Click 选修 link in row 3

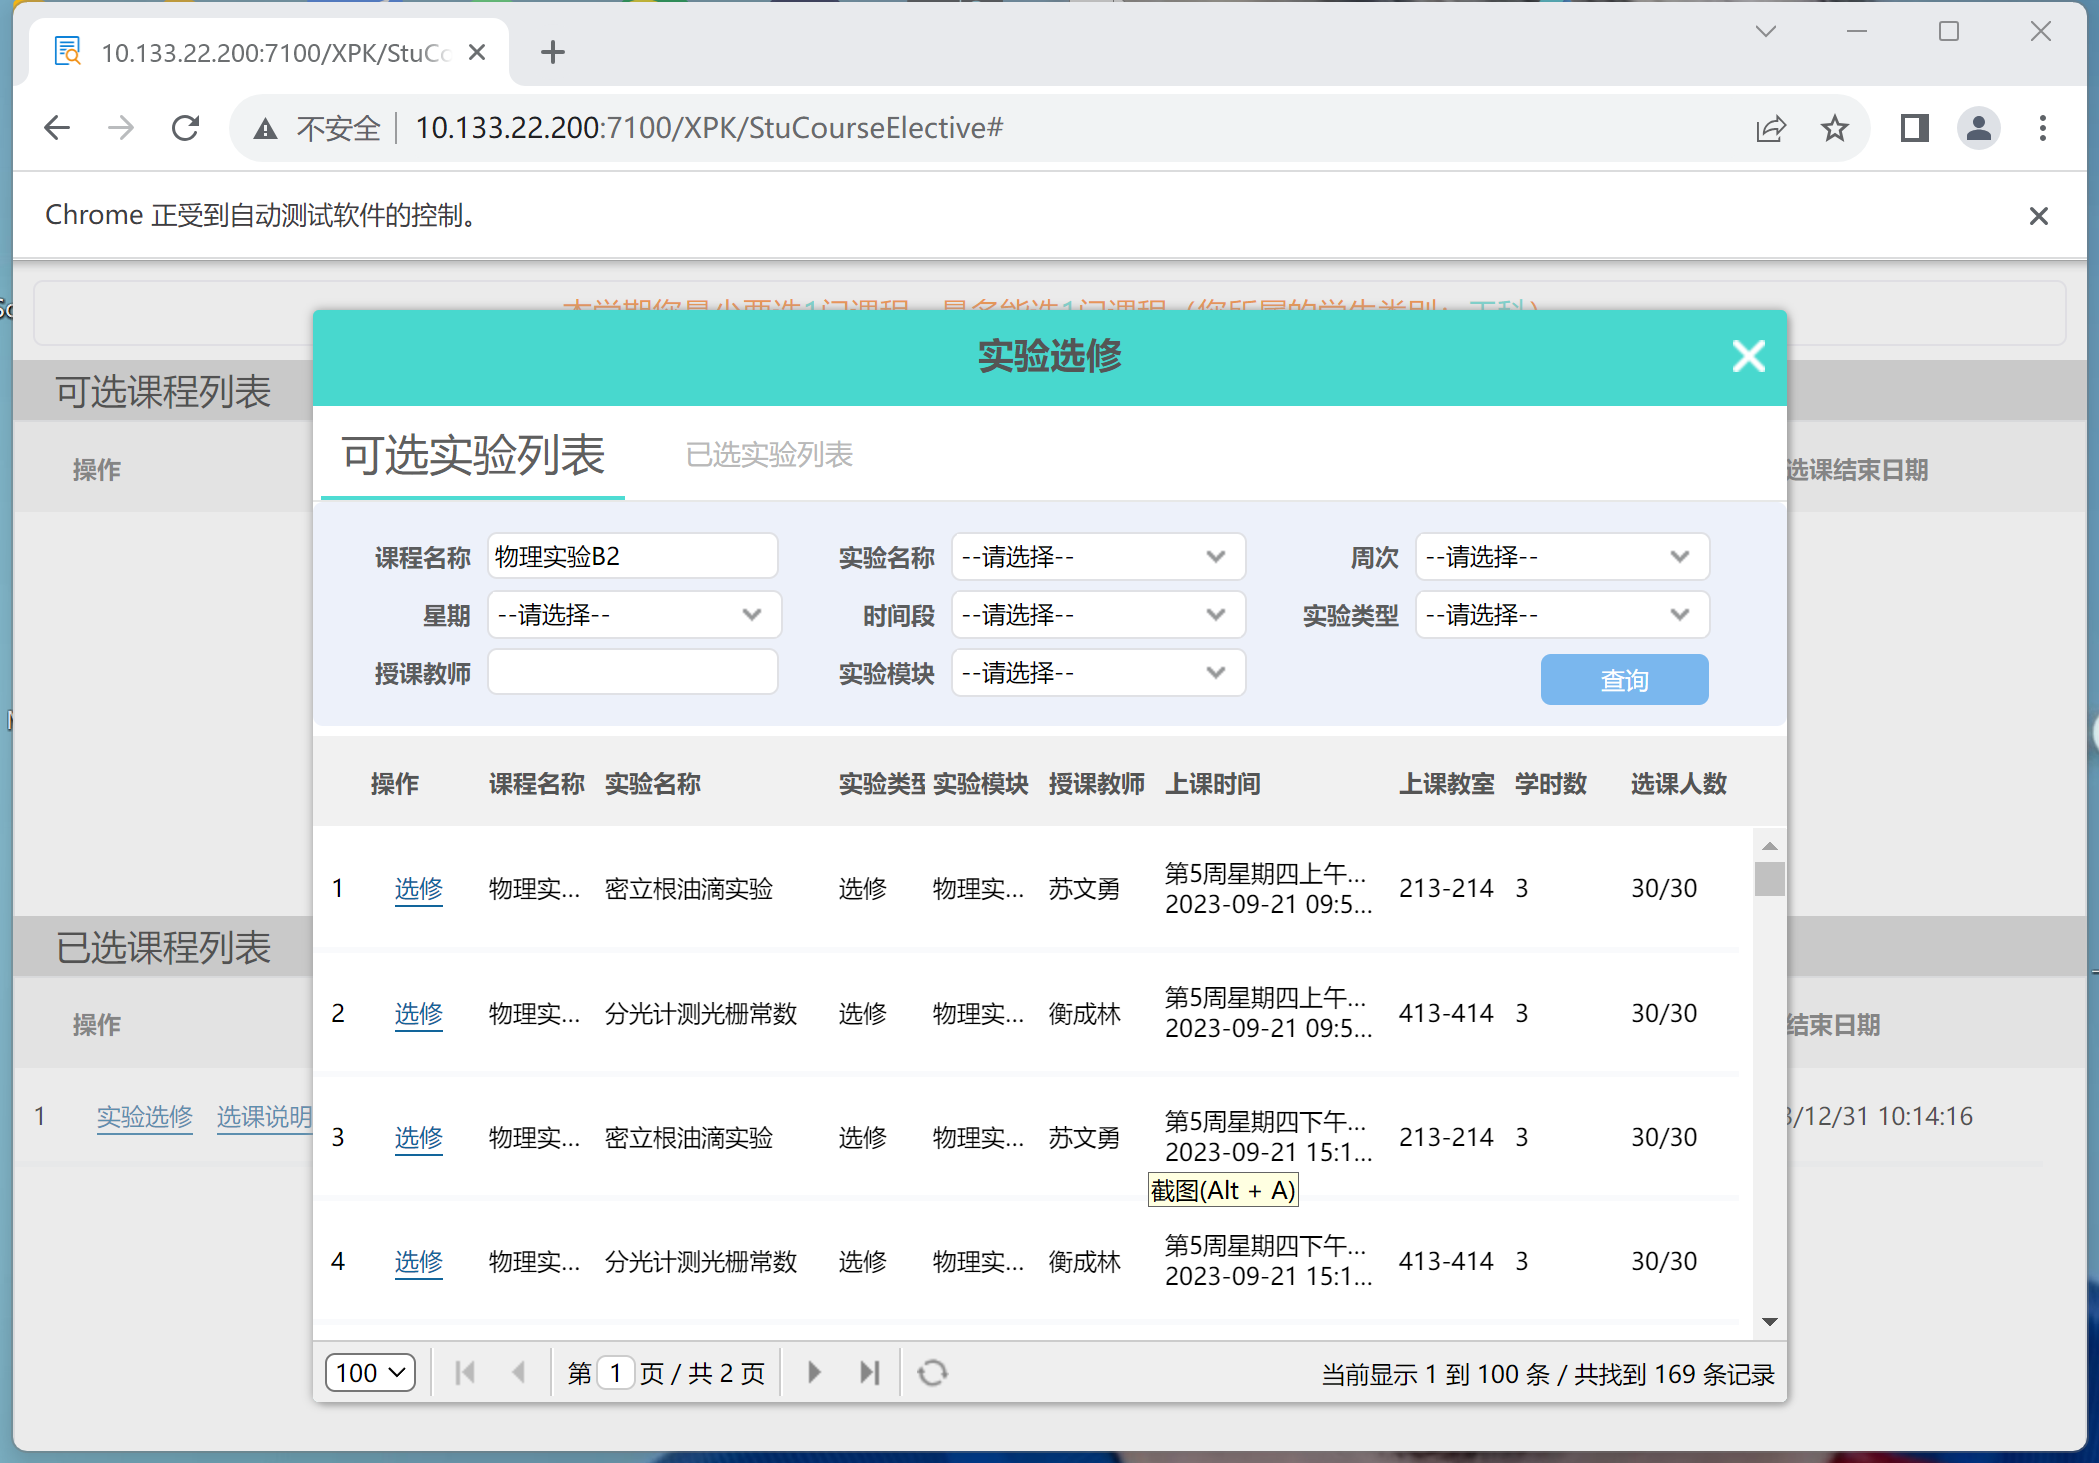tap(418, 1137)
